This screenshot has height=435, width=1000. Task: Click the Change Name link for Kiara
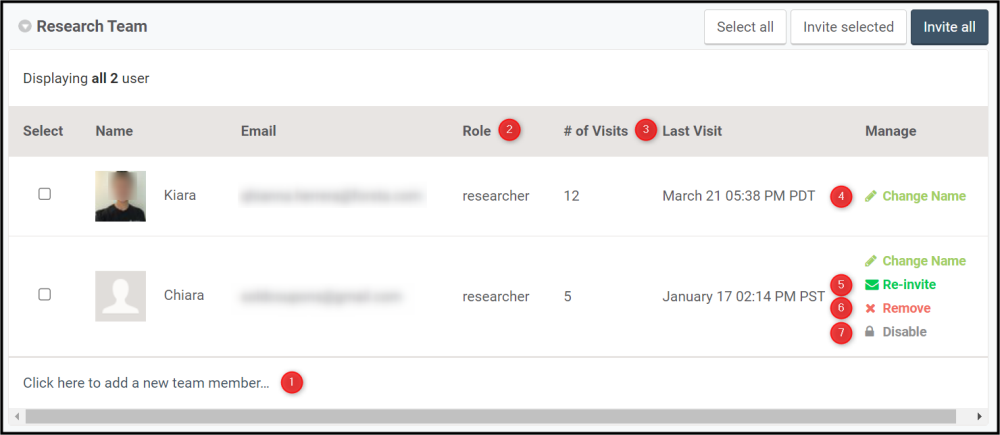click(924, 196)
